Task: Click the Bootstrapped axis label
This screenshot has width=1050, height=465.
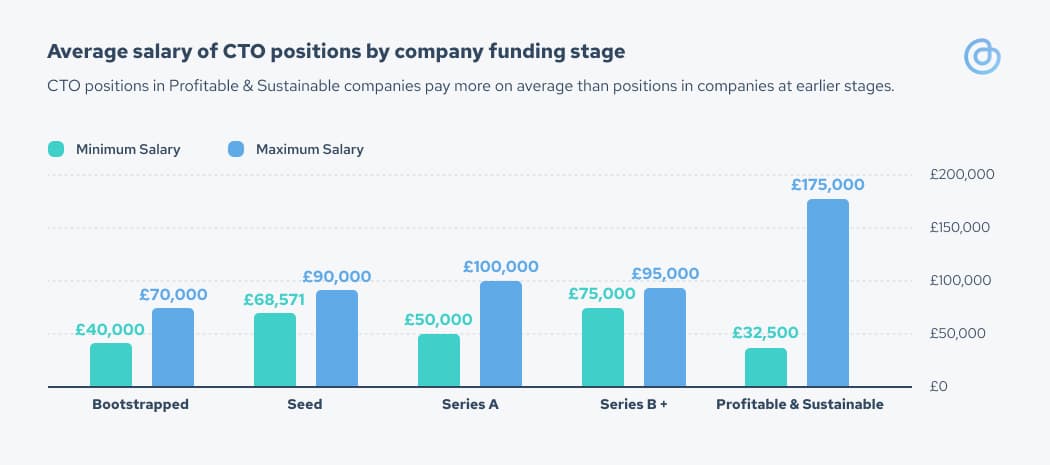Action: (x=141, y=405)
